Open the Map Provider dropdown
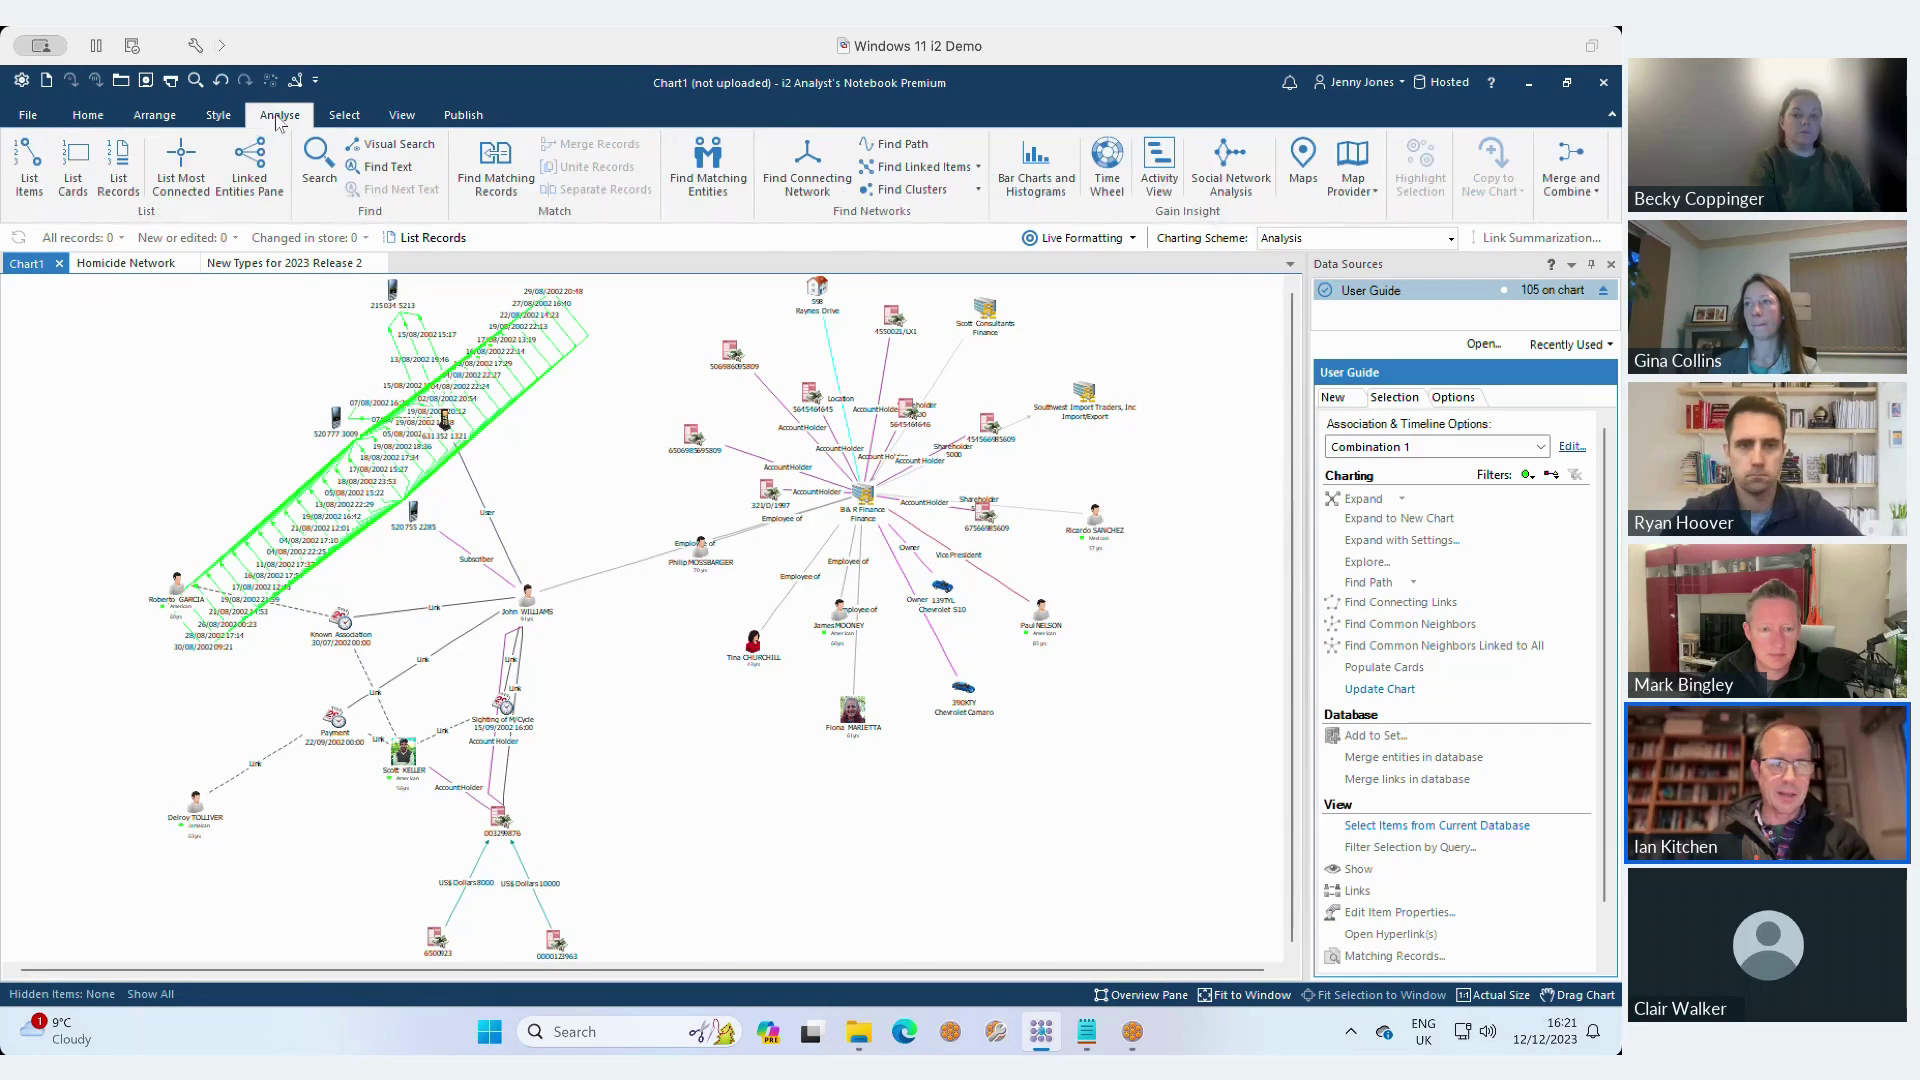The height and width of the screenshot is (1080, 1920). 1352,167
